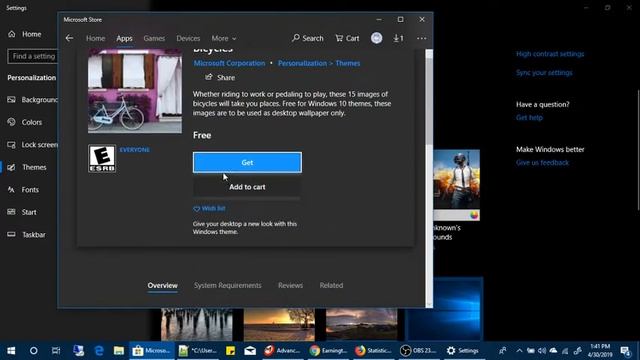
Task: Switch to Settings window on taskbar
Action: [x=462, y=351]
